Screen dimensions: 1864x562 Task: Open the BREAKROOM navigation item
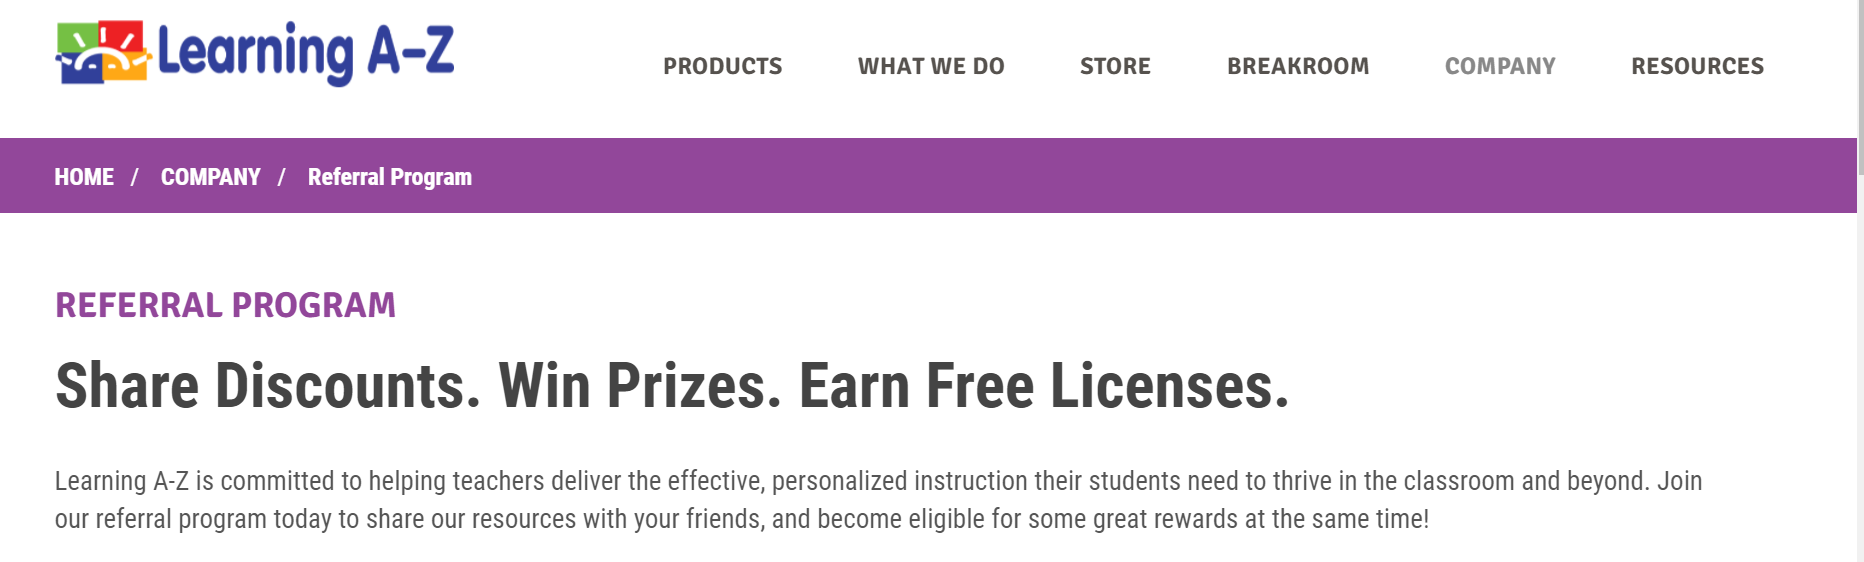(1297, 67)
